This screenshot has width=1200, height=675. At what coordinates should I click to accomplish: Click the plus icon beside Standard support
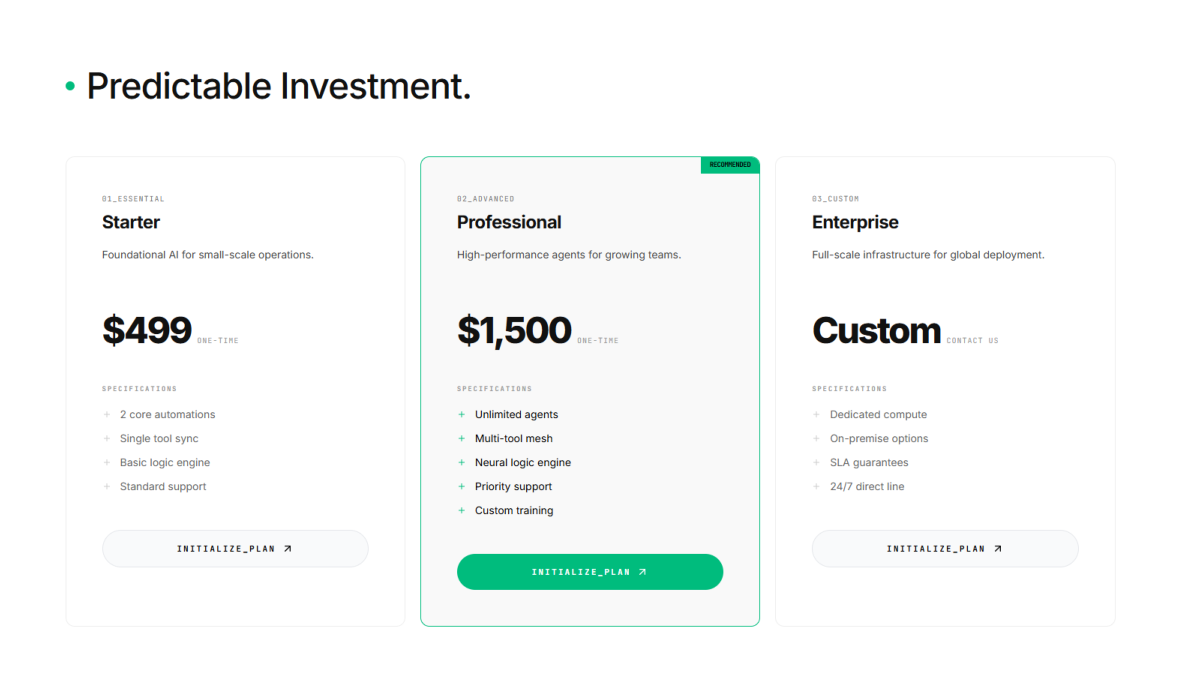pyautogui.click(x=107, y=486)
